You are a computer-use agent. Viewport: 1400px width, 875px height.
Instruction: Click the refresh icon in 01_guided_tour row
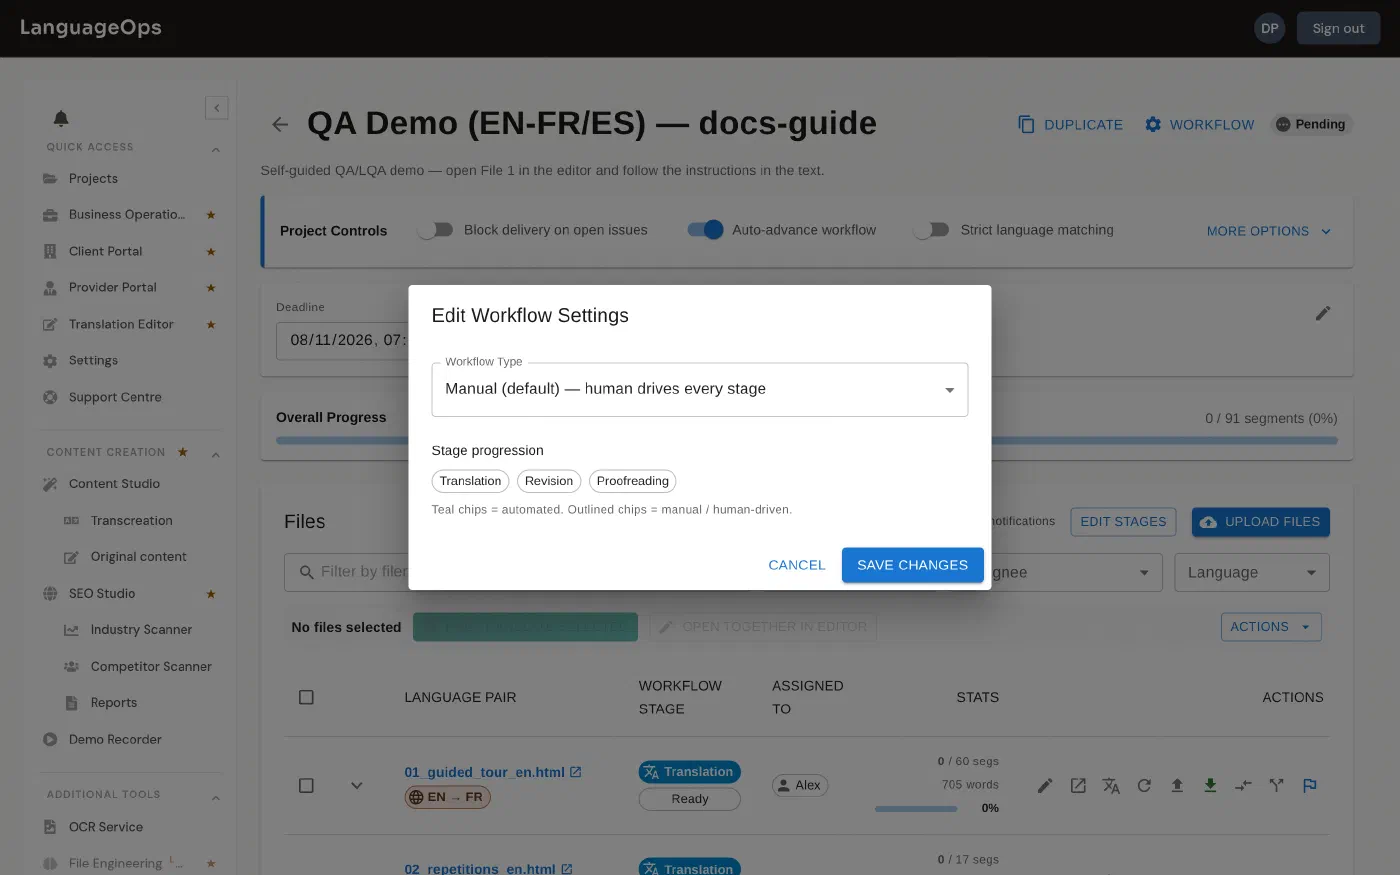click(1144, 786)
